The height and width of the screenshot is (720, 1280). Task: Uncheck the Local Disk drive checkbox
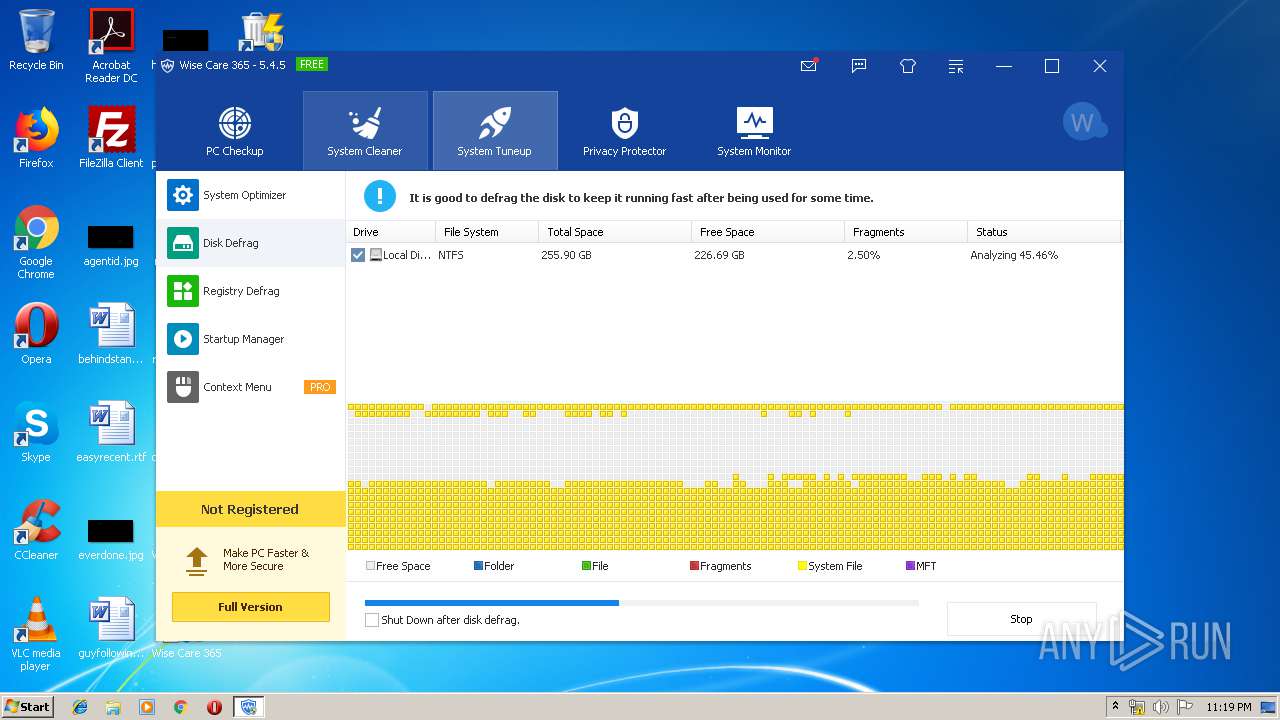point(358,255)
